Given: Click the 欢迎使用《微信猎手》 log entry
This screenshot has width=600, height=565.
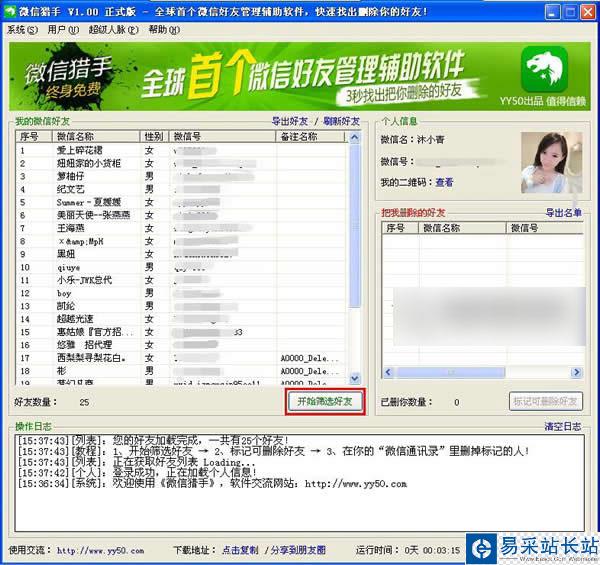Looking at the screenshot, I should click(212, 484).
